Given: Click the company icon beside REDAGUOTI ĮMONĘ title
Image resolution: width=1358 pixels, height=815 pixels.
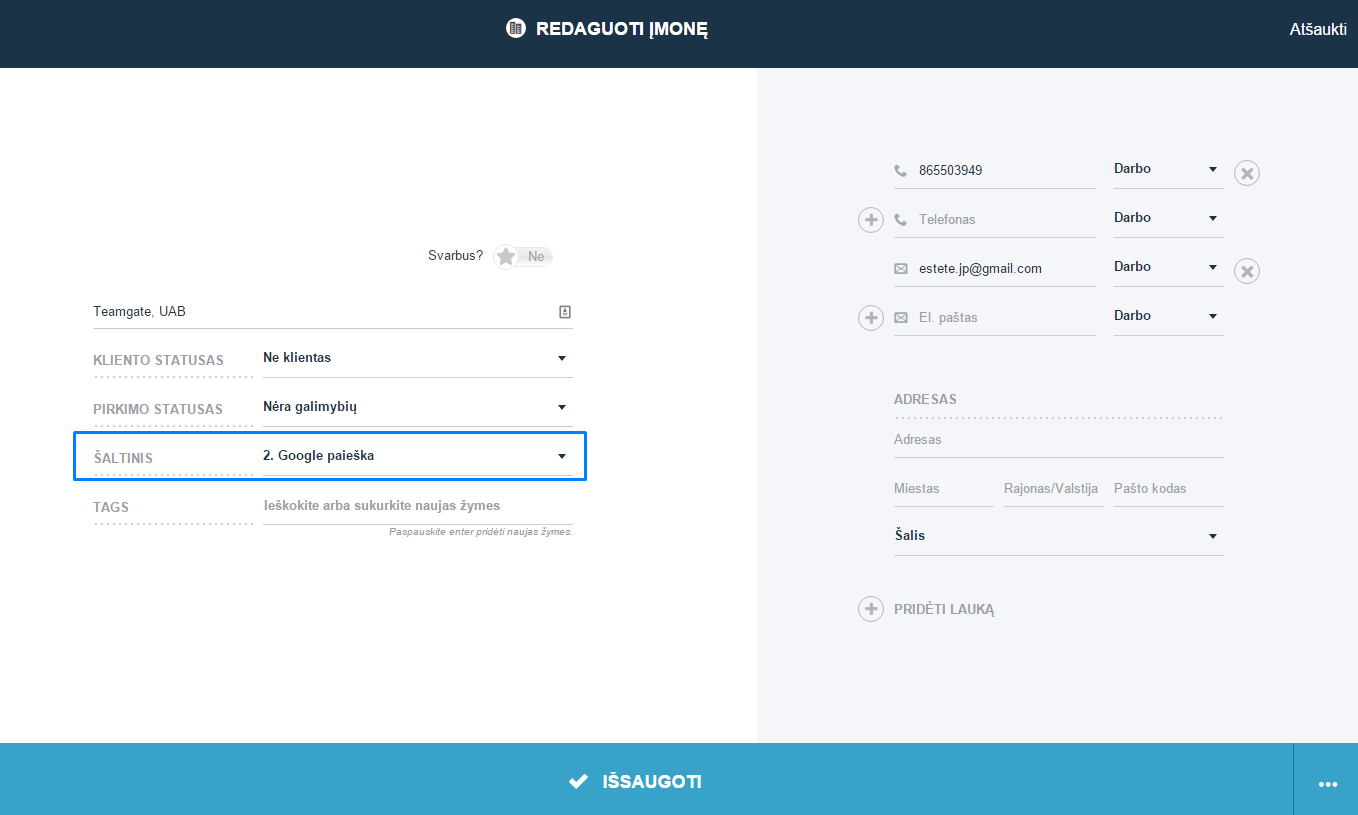Looking at the screenshot, I should click(x=516, y=28).
